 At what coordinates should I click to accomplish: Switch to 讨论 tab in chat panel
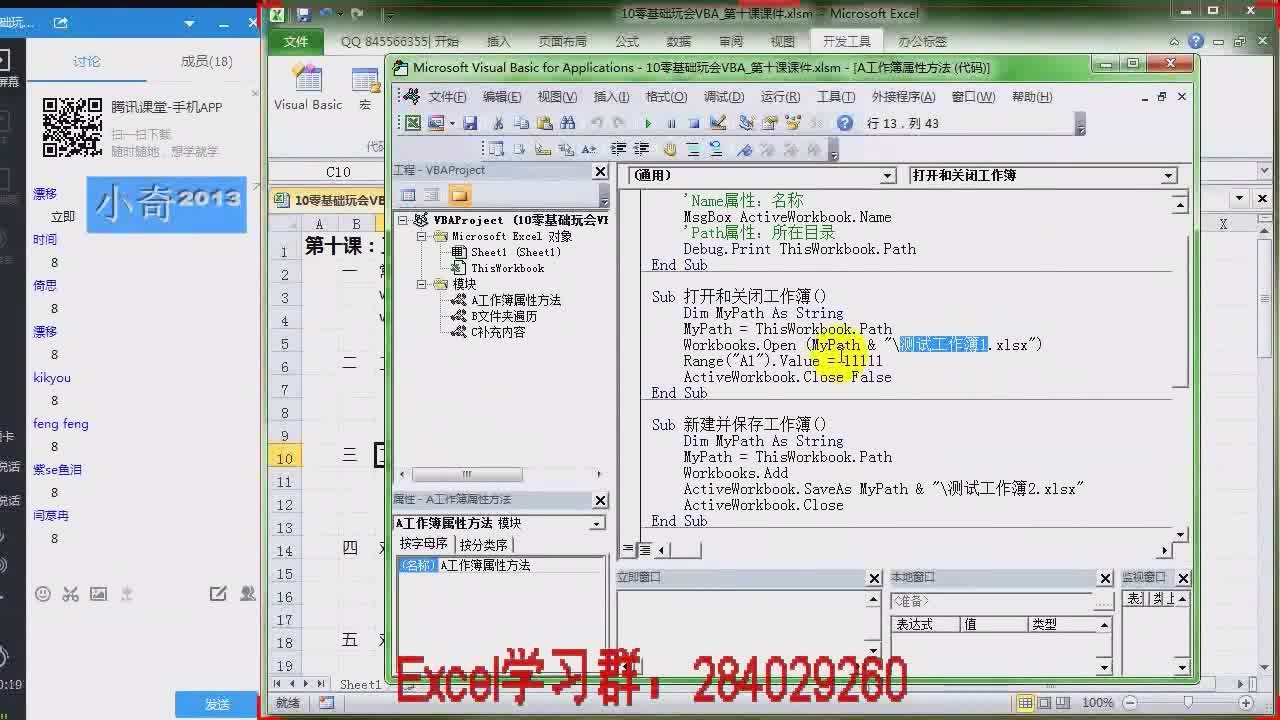(x=87, y=61)
